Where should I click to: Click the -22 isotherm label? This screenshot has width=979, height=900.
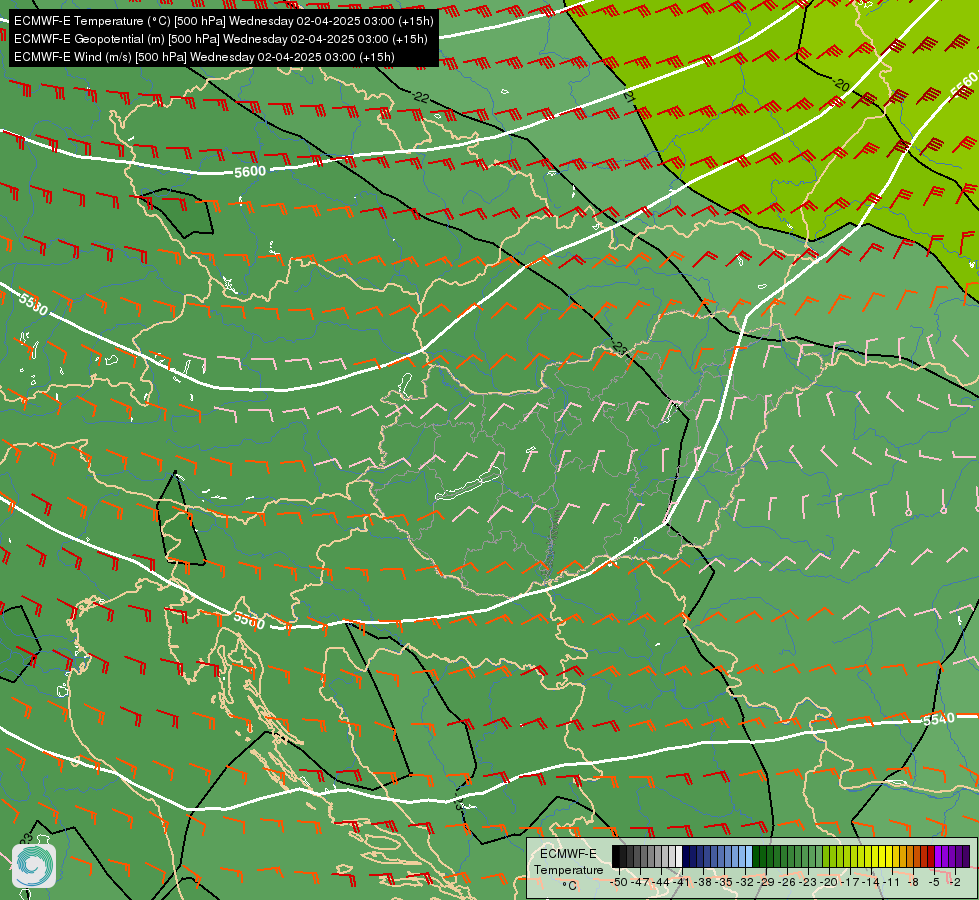click(420, 97)
